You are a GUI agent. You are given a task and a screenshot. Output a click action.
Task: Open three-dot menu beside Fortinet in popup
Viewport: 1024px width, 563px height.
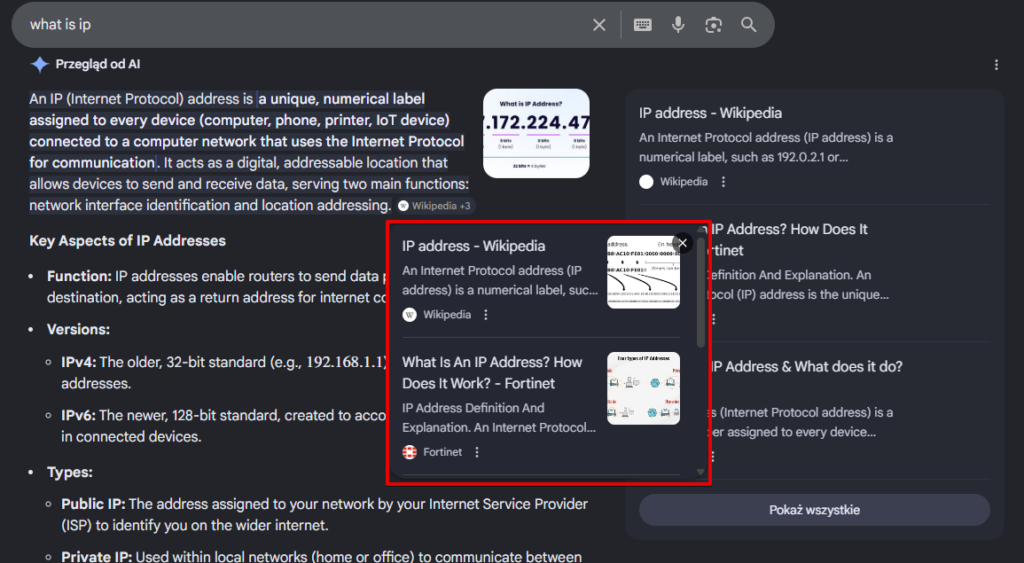pyautogui.click(x=477, y=452)
